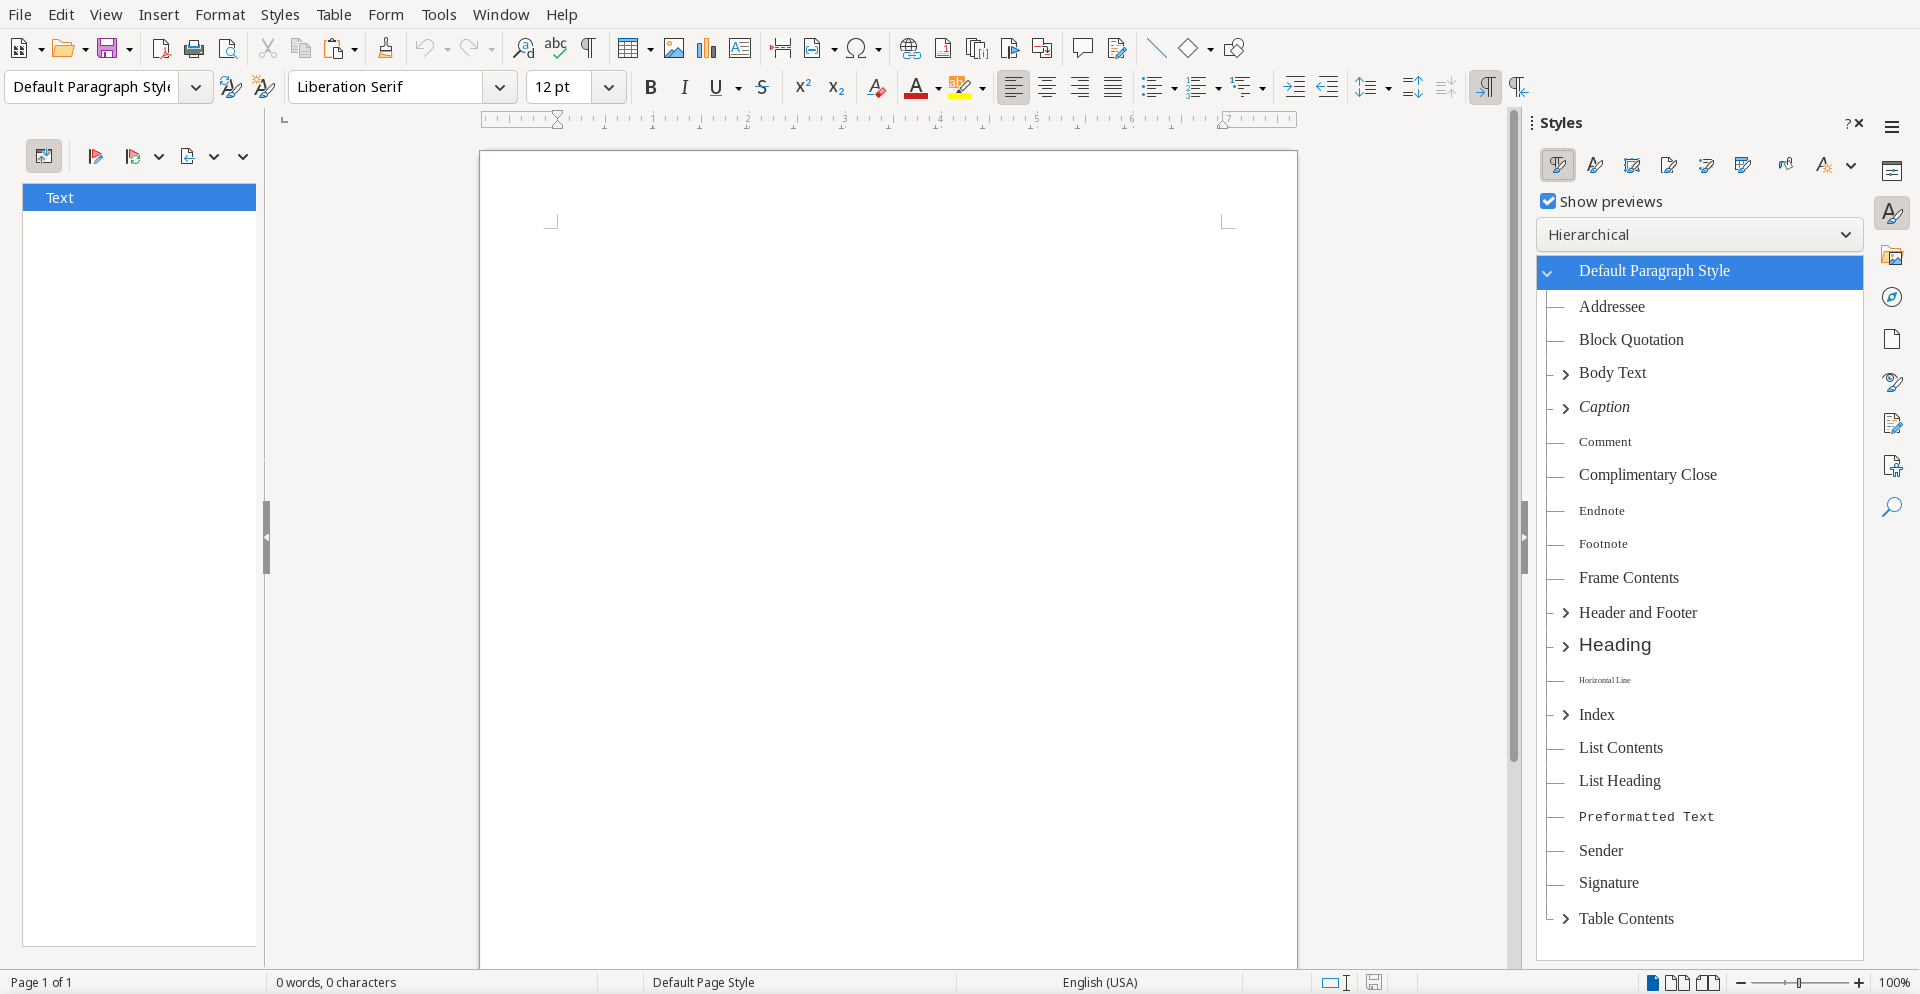This screenshot has height=994, width=1920.
Task: Expand Body Text style tree
Action: click(x=1565, y=374)
